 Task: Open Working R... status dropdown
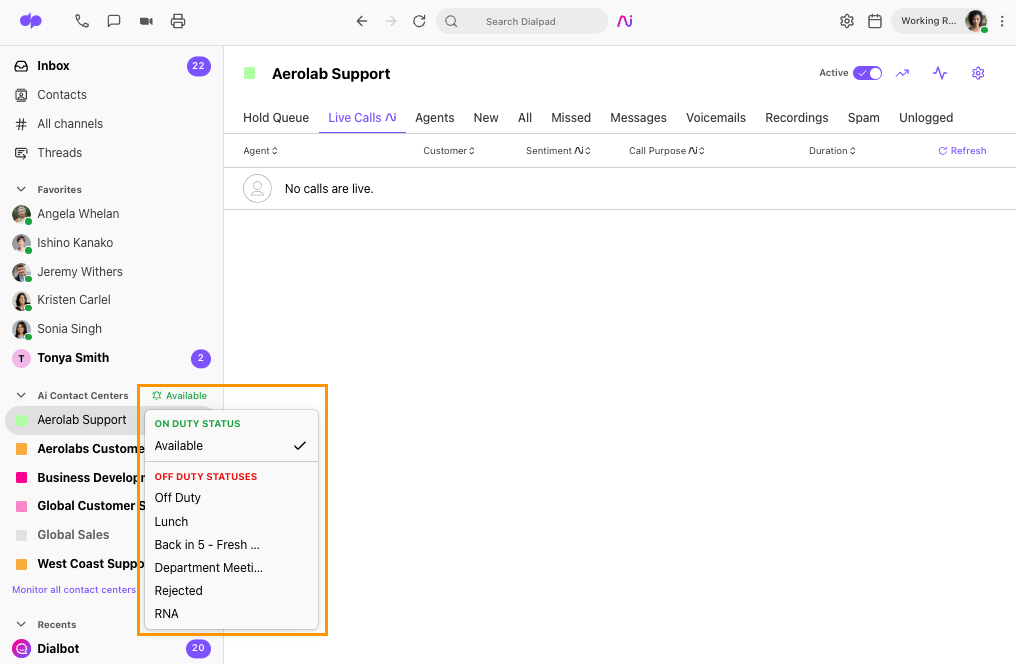click(928, 21)
